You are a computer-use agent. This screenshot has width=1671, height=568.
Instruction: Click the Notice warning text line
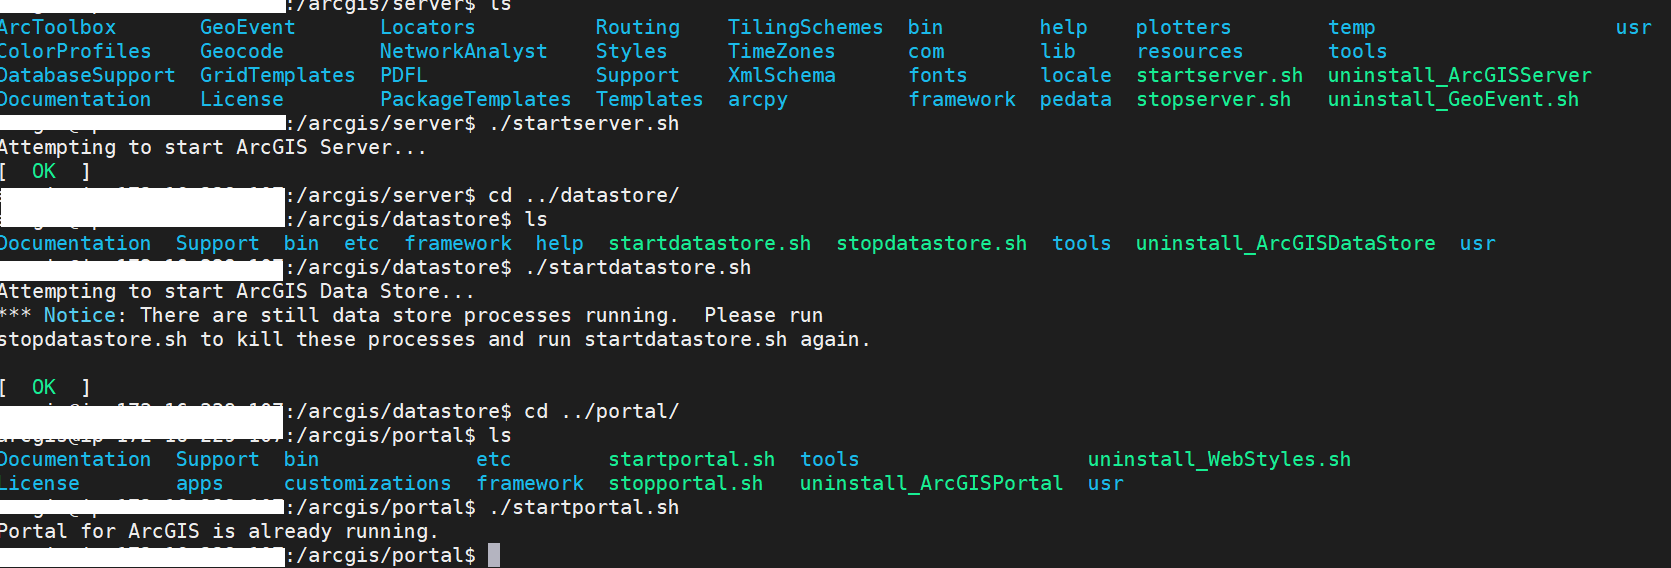click(x=412, y=315)
